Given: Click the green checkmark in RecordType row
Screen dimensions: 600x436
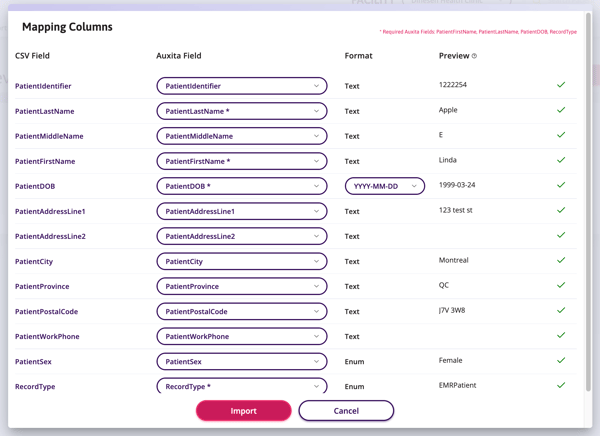Looking at the screenshot, I should [561, 385].
